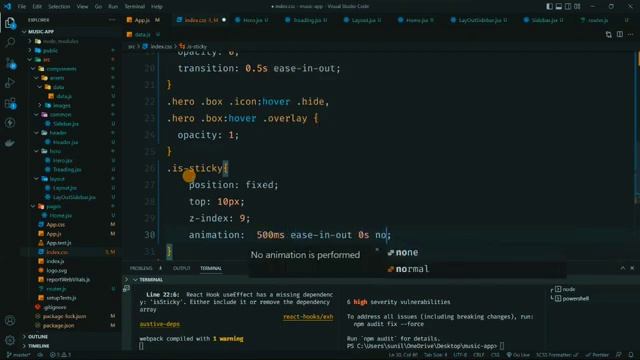Select the node terminal instance
The image size is (640, 360).
point(569,289)
